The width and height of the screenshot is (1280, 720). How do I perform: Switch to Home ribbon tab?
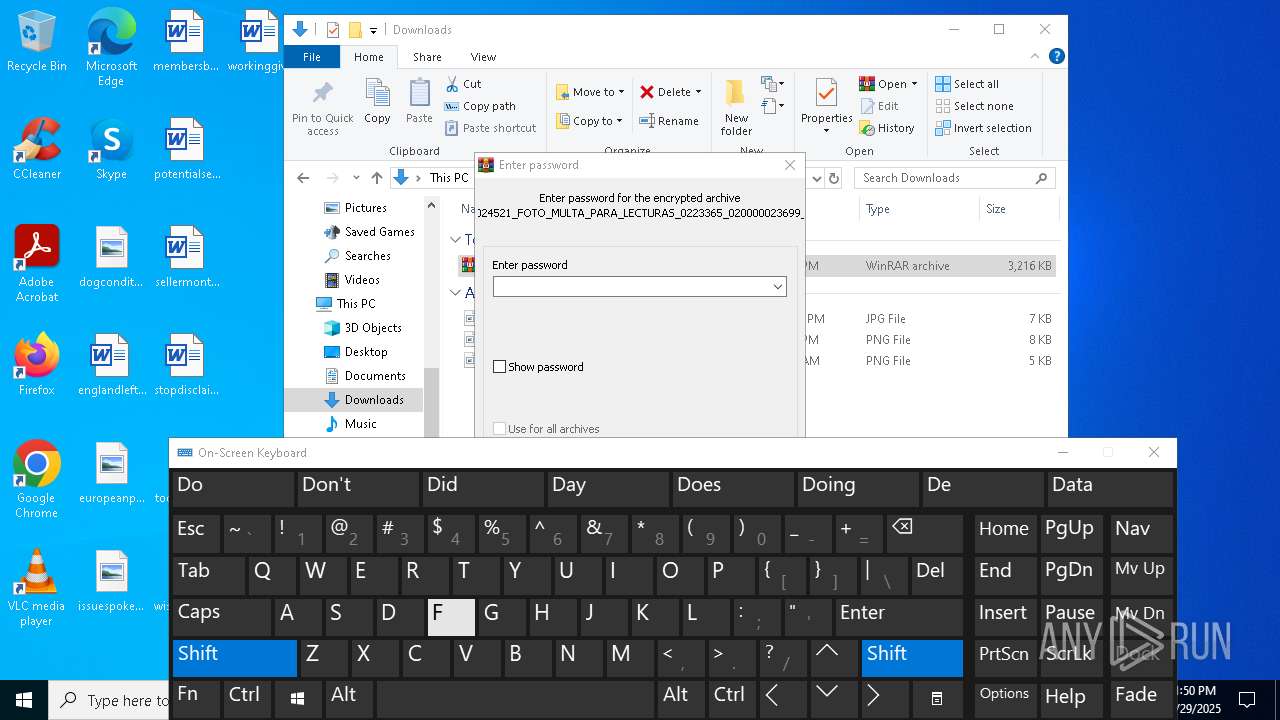(x=368, y=57)
